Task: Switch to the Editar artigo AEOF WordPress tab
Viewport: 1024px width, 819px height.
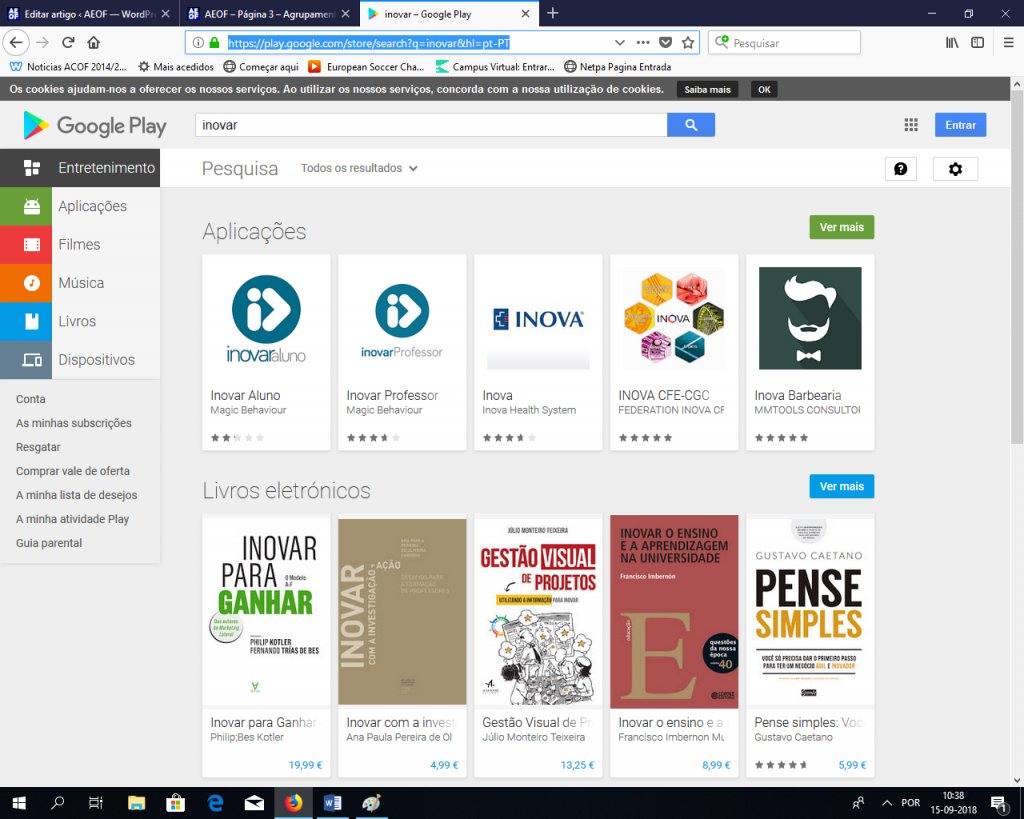Action: pyautogui.click(x=89, y=14)
